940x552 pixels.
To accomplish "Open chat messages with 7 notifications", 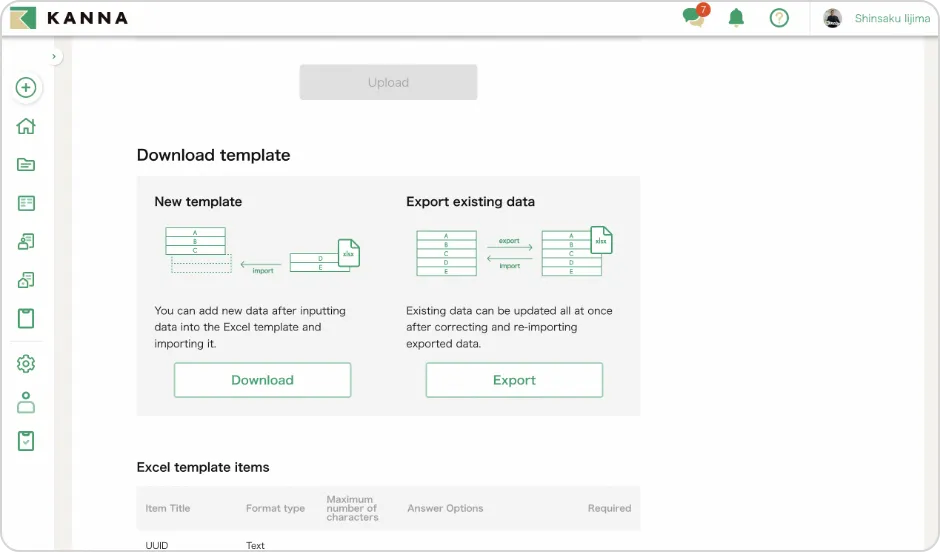I will [693, 18].
